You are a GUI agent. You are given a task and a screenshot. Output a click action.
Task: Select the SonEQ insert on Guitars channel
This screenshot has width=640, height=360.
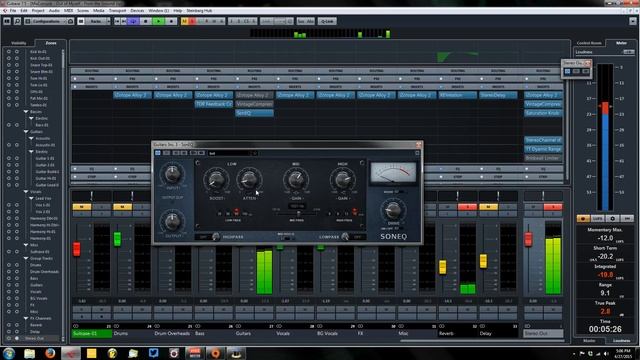(254, 113)
